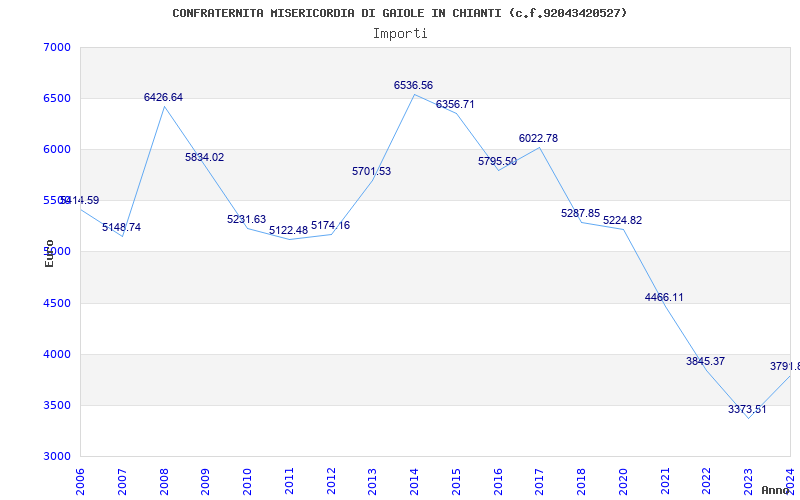Screen dimensions: 800x500
Task: Select the peak value 6536.56
Action: pyautogui.click(x=413, y=86)
